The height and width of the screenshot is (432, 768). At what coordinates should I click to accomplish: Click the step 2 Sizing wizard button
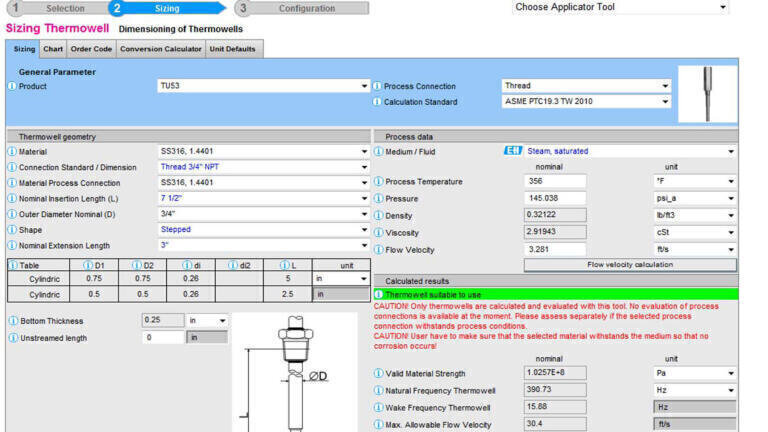pyautogui.click(x=167, y=8)
